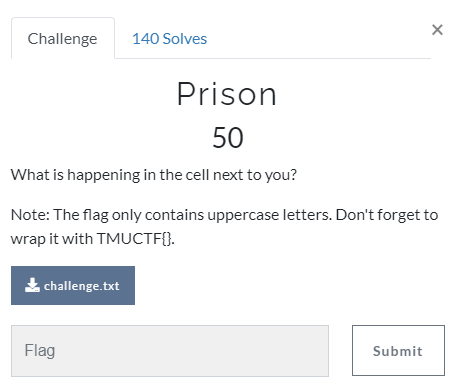Image resolution: width=462 pixels, height=390 pixels.
Task: Click the TMUCTF{} wrap instruction text
Action: [93, 239]
